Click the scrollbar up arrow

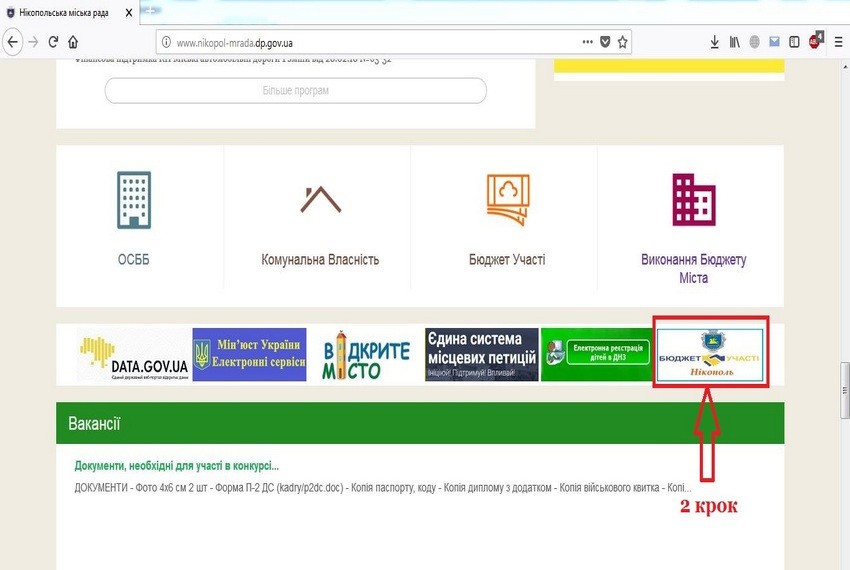click(x=845, y=66)
